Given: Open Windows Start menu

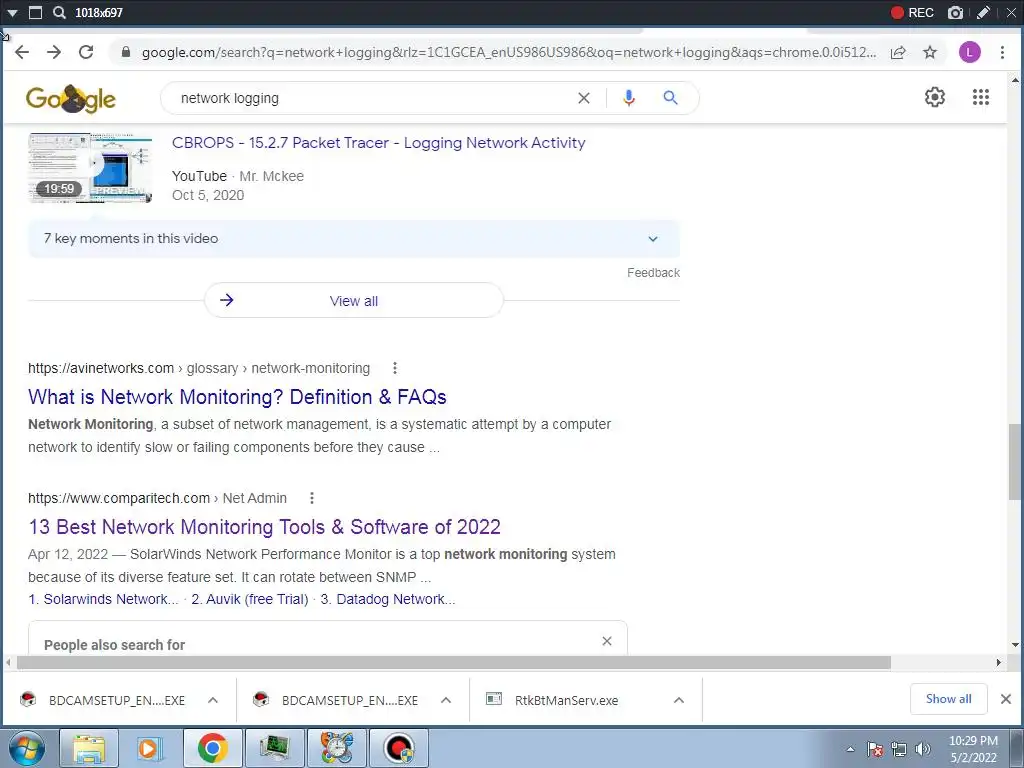Looking at the screenshot, I should point(27,748).
